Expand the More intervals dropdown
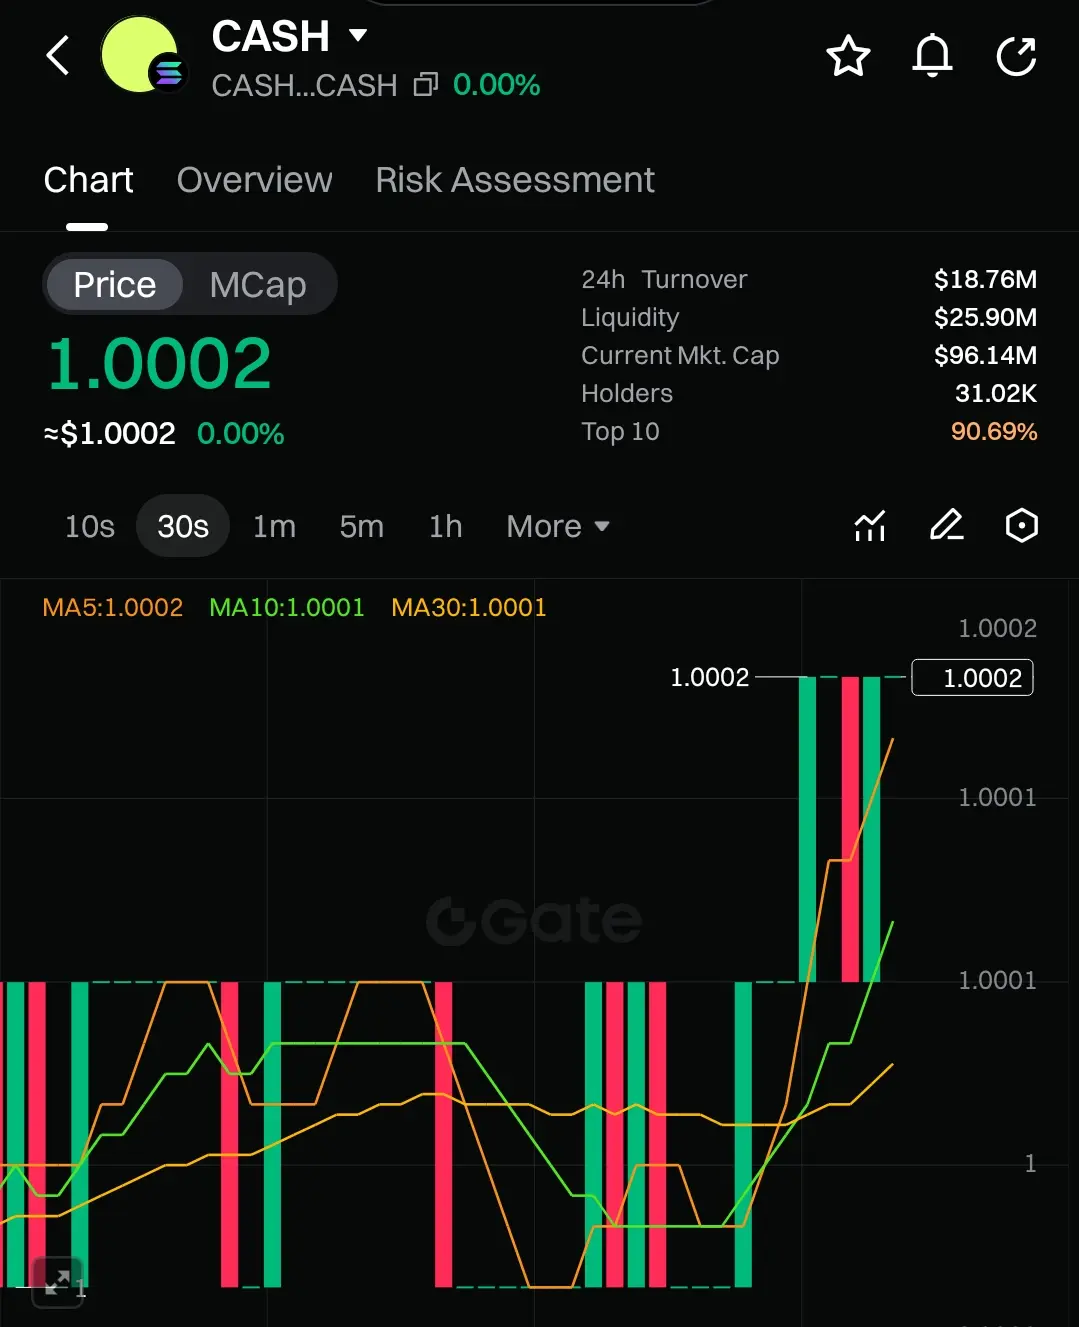Viewport: 1079px width, 1327px height. click(x=558, y=526)
